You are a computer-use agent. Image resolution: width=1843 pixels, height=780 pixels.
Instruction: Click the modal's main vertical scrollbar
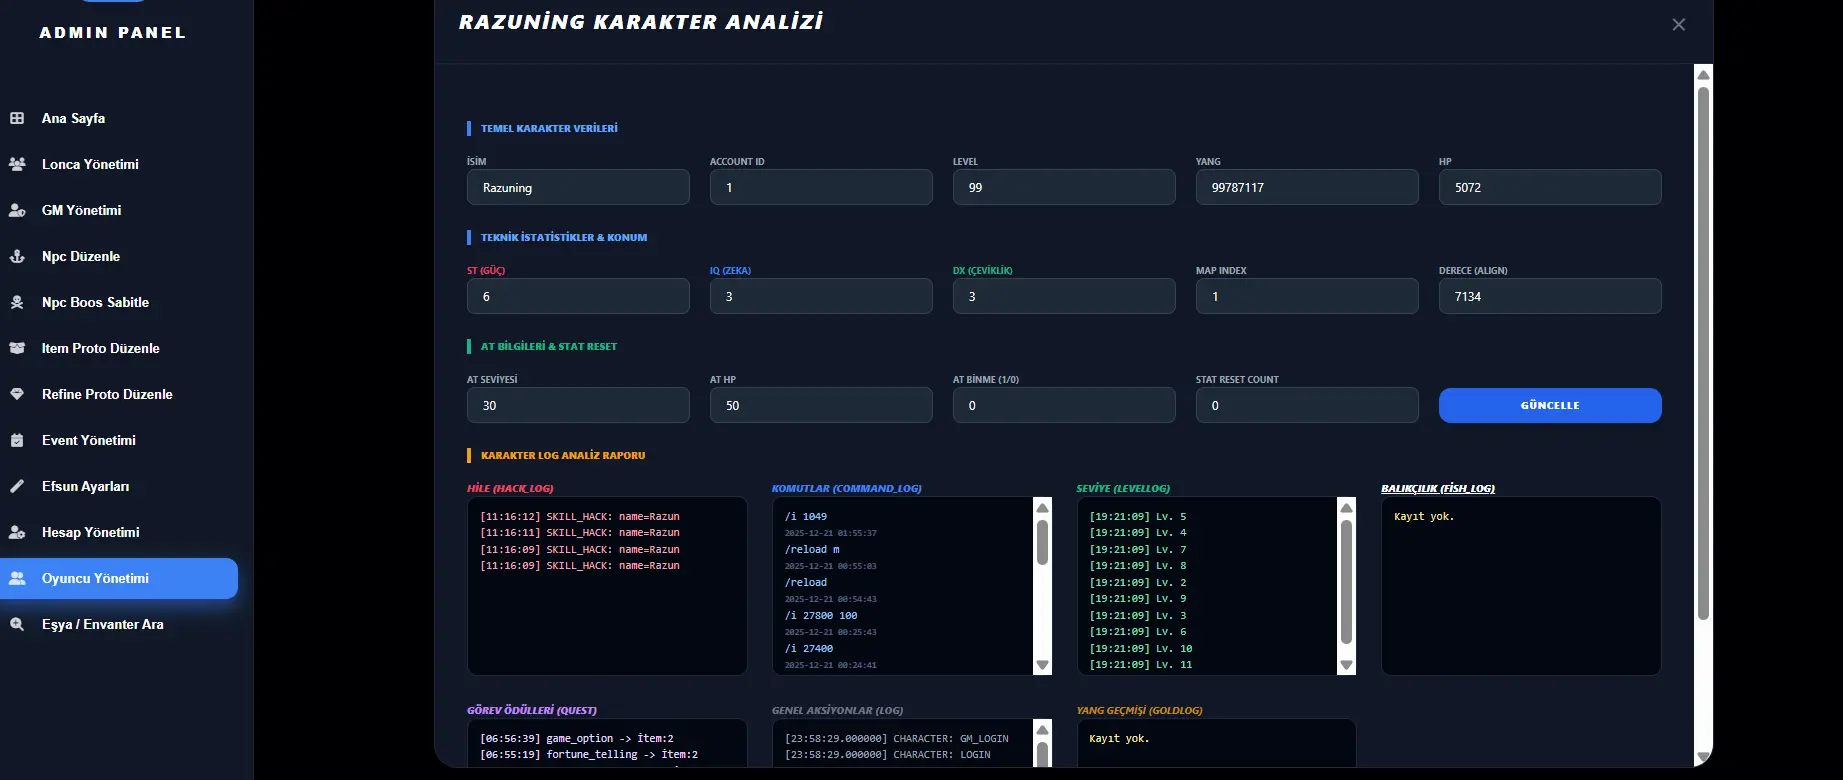tap(1703, 350)
